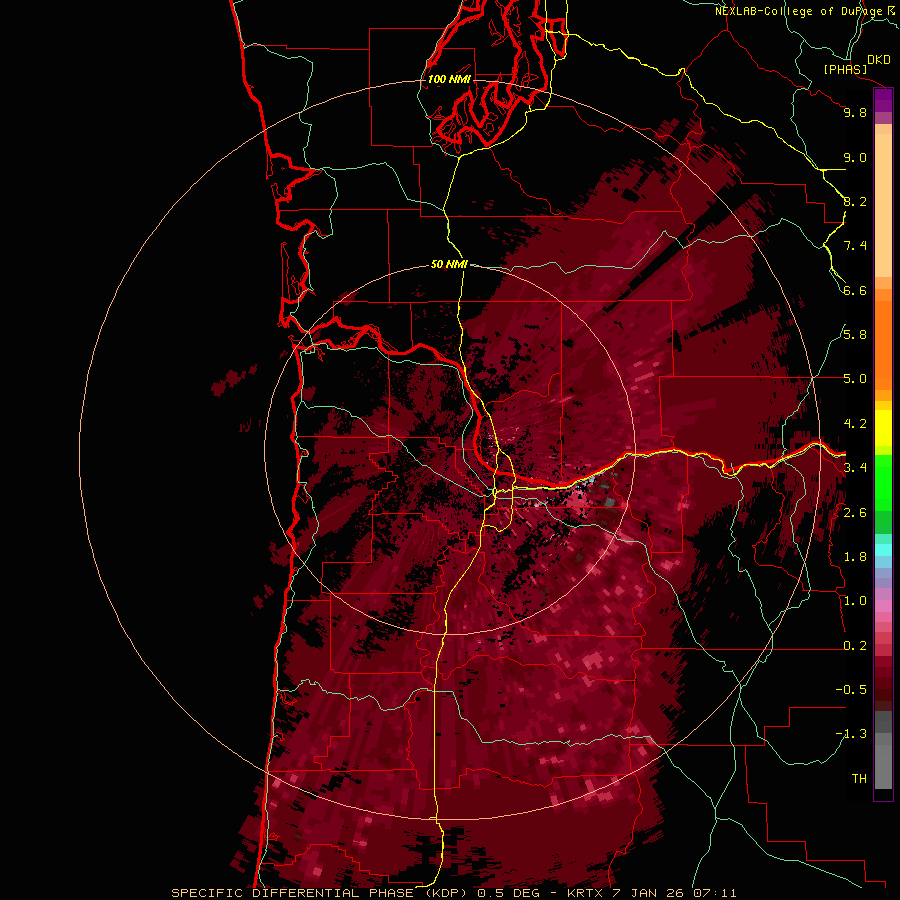Click the bright orange color bar segment
This screenshot has height=900, width=900.
[x=883, y=346]
